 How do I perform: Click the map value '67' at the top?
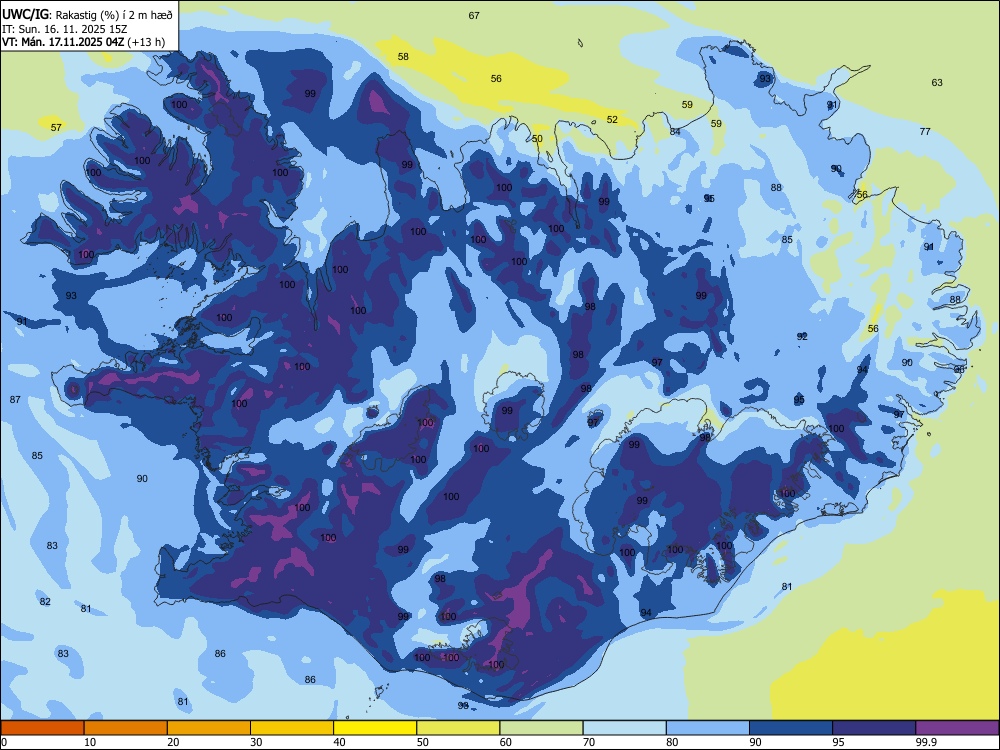474,15
